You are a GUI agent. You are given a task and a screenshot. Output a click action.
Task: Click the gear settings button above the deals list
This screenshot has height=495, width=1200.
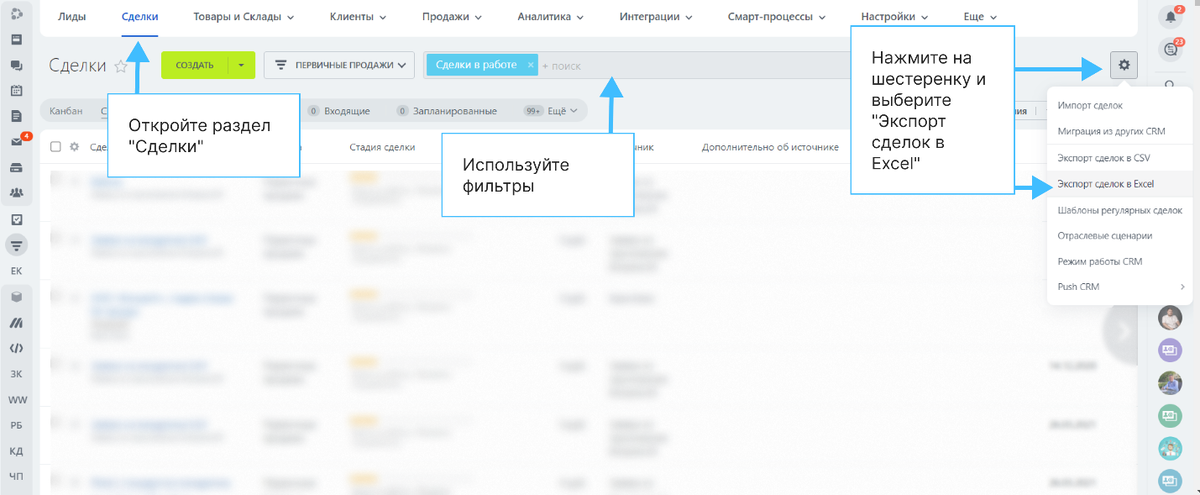(1125, 65)
